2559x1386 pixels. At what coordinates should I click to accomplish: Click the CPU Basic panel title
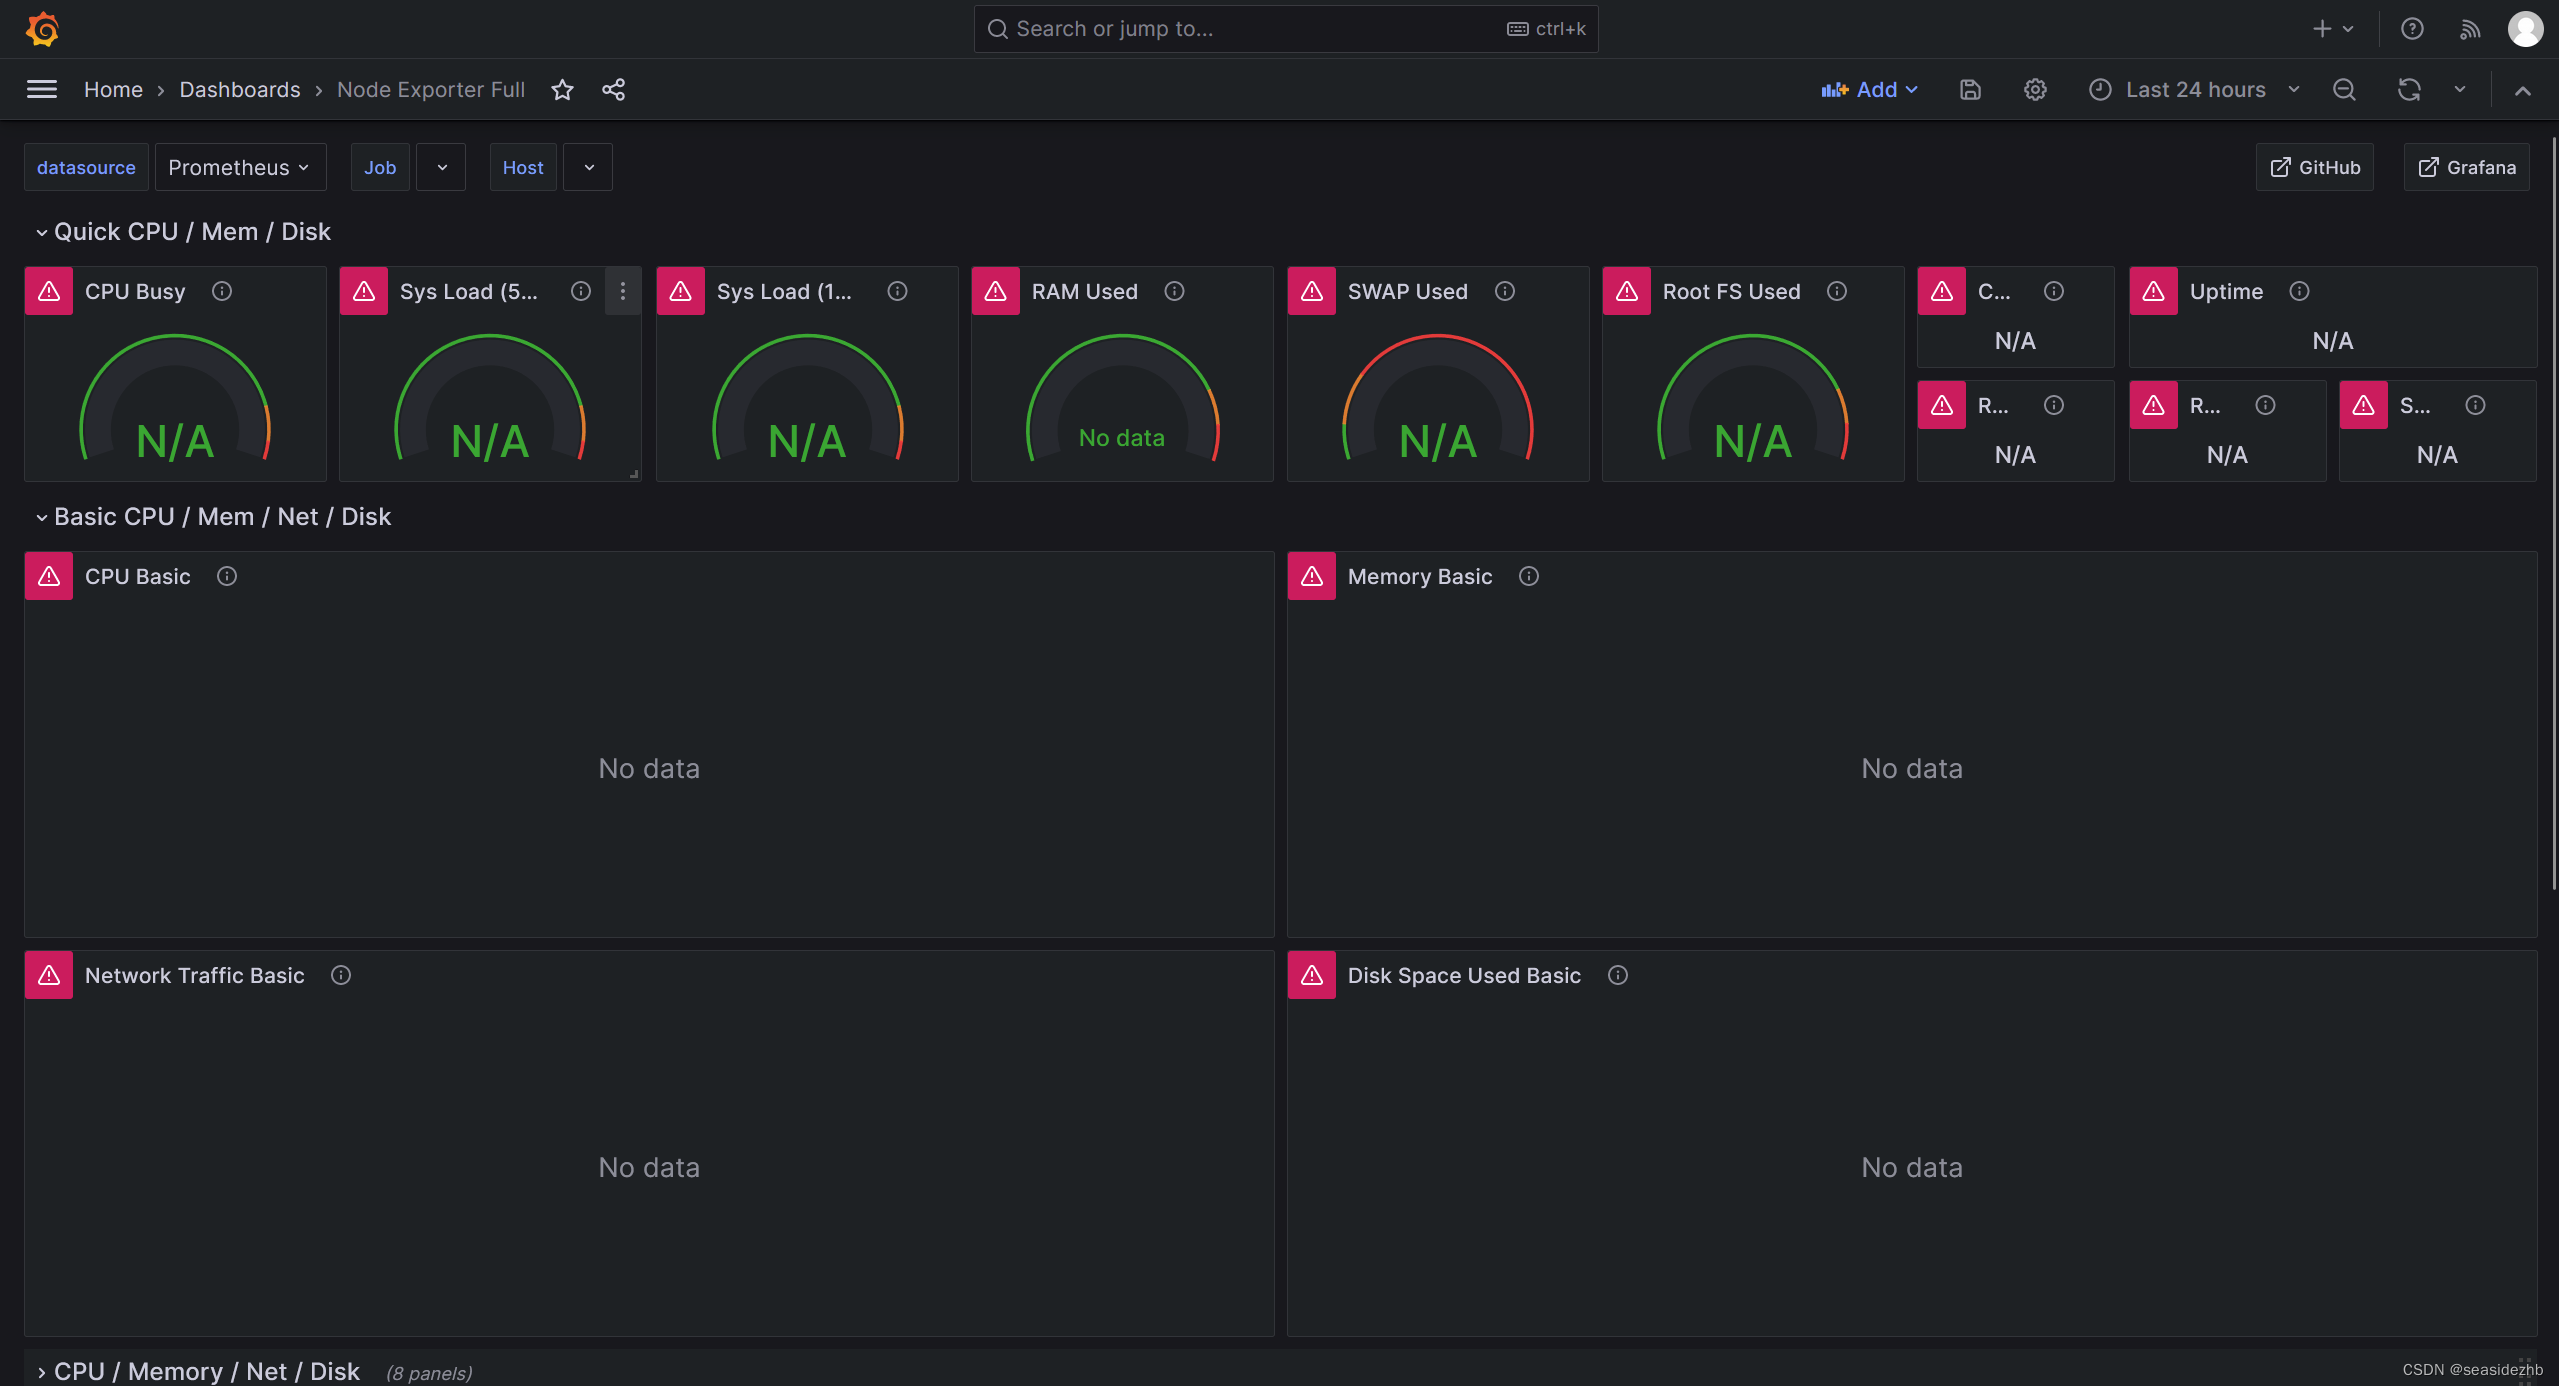coord(137,576)
